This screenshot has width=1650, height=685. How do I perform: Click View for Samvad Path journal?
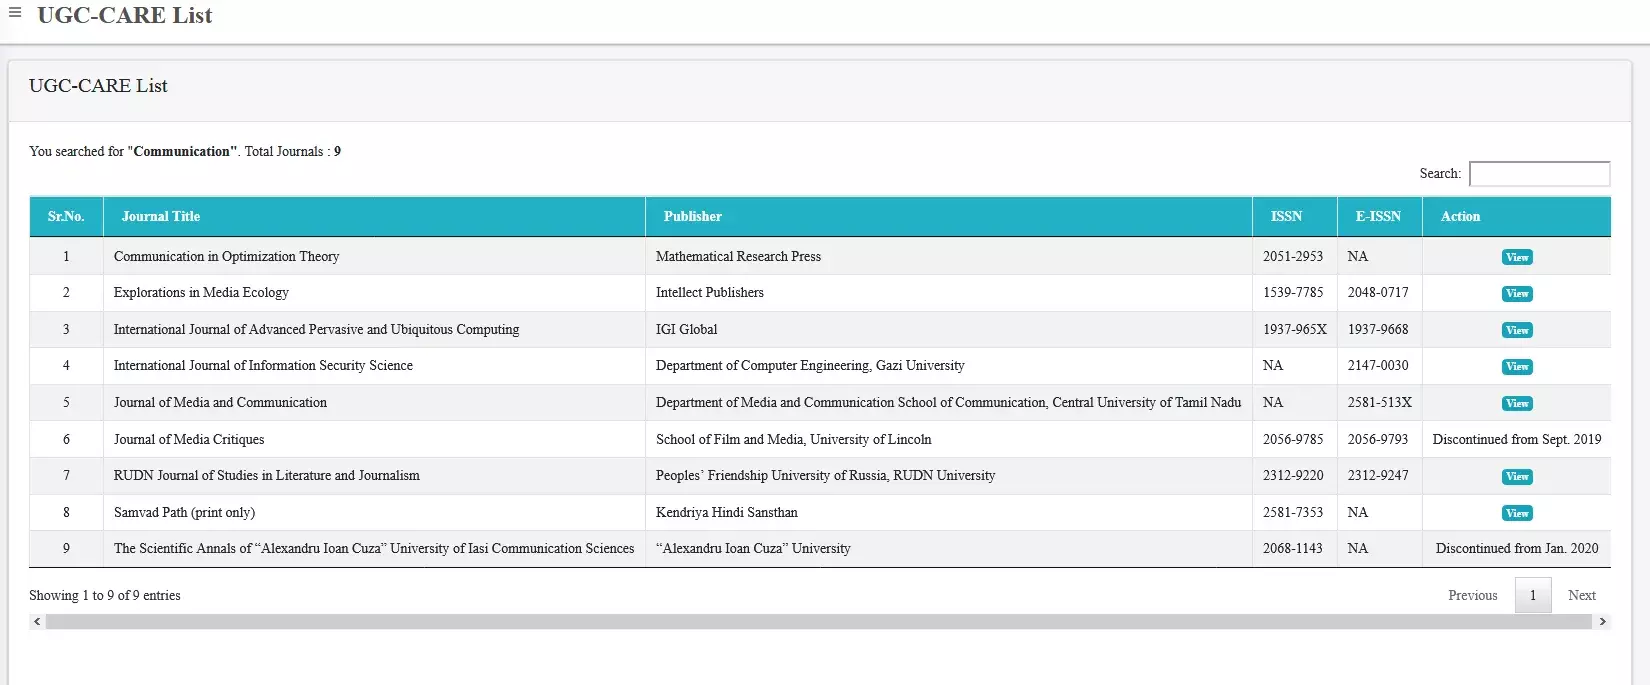pos(1516,513)
